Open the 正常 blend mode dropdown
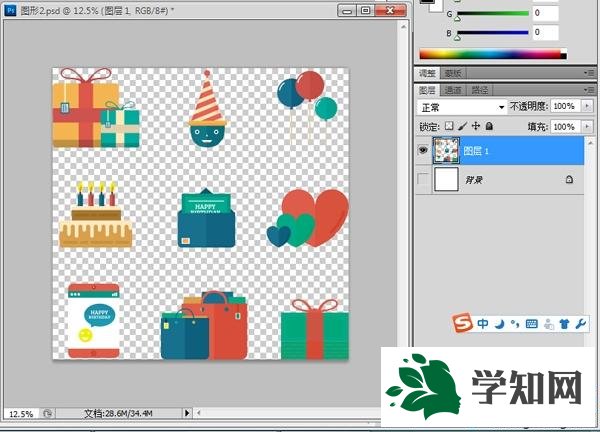Image resolution: width=600 pixels, height=432 pixels. tap(462, 107)
